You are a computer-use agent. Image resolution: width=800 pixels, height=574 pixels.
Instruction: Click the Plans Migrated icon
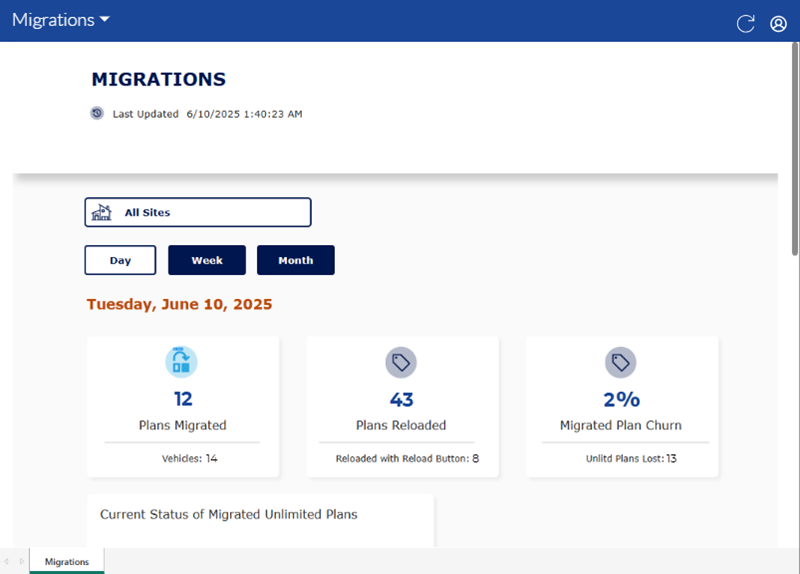(x=181, y=362)
